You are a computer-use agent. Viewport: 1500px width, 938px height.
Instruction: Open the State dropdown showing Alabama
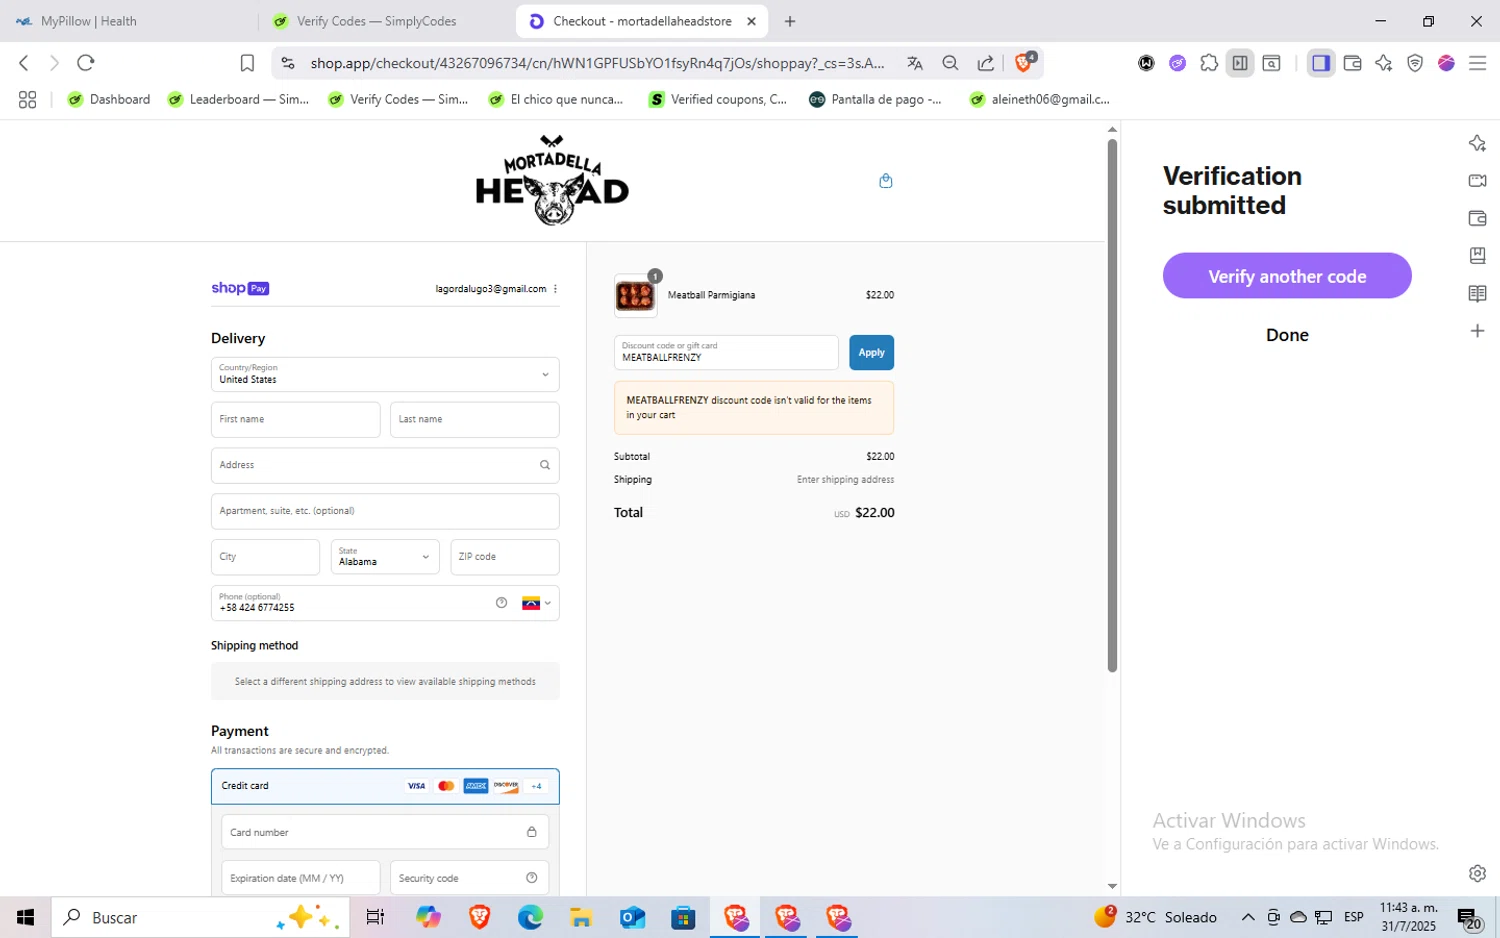[x=385, y=557]
